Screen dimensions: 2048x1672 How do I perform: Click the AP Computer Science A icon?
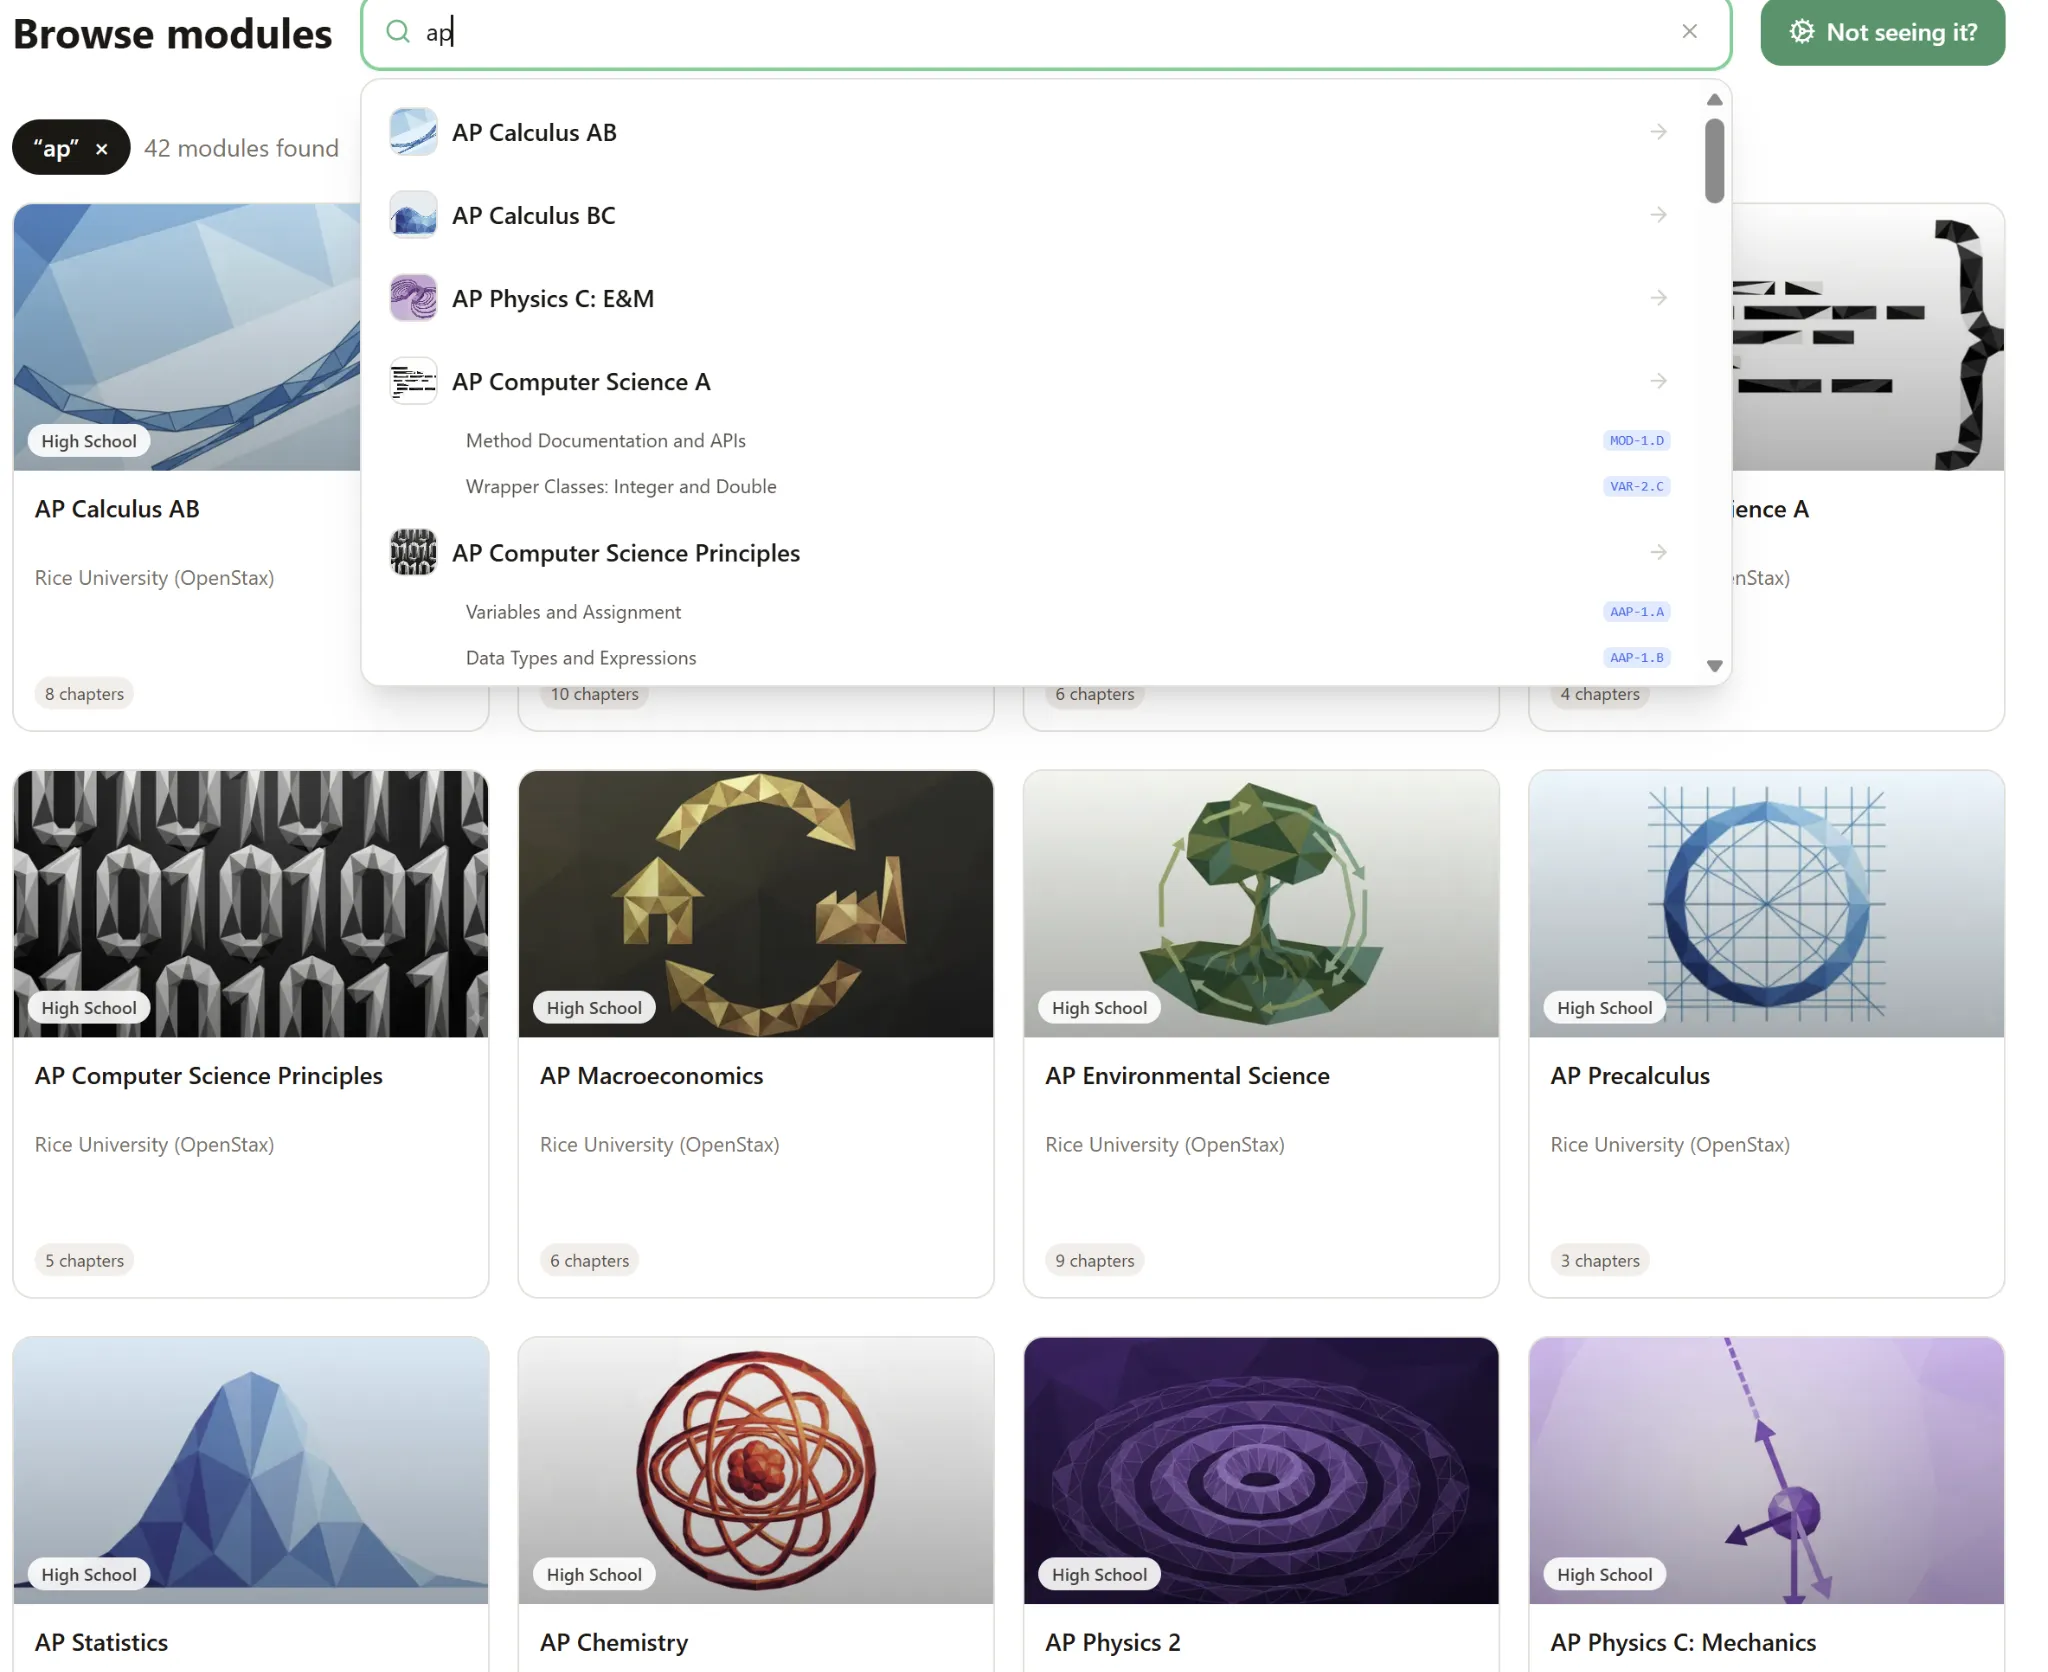click(412, 380)
